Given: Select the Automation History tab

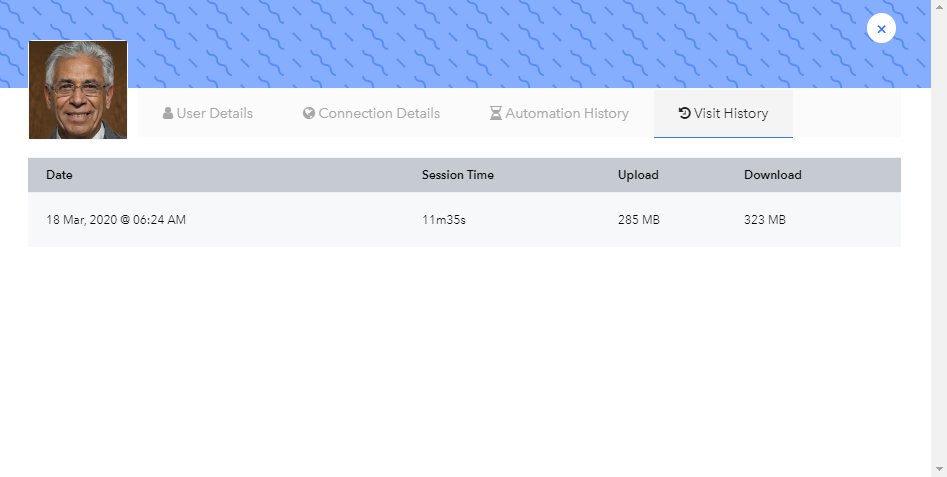Looking at the screenshot, I should coord(559,114).
